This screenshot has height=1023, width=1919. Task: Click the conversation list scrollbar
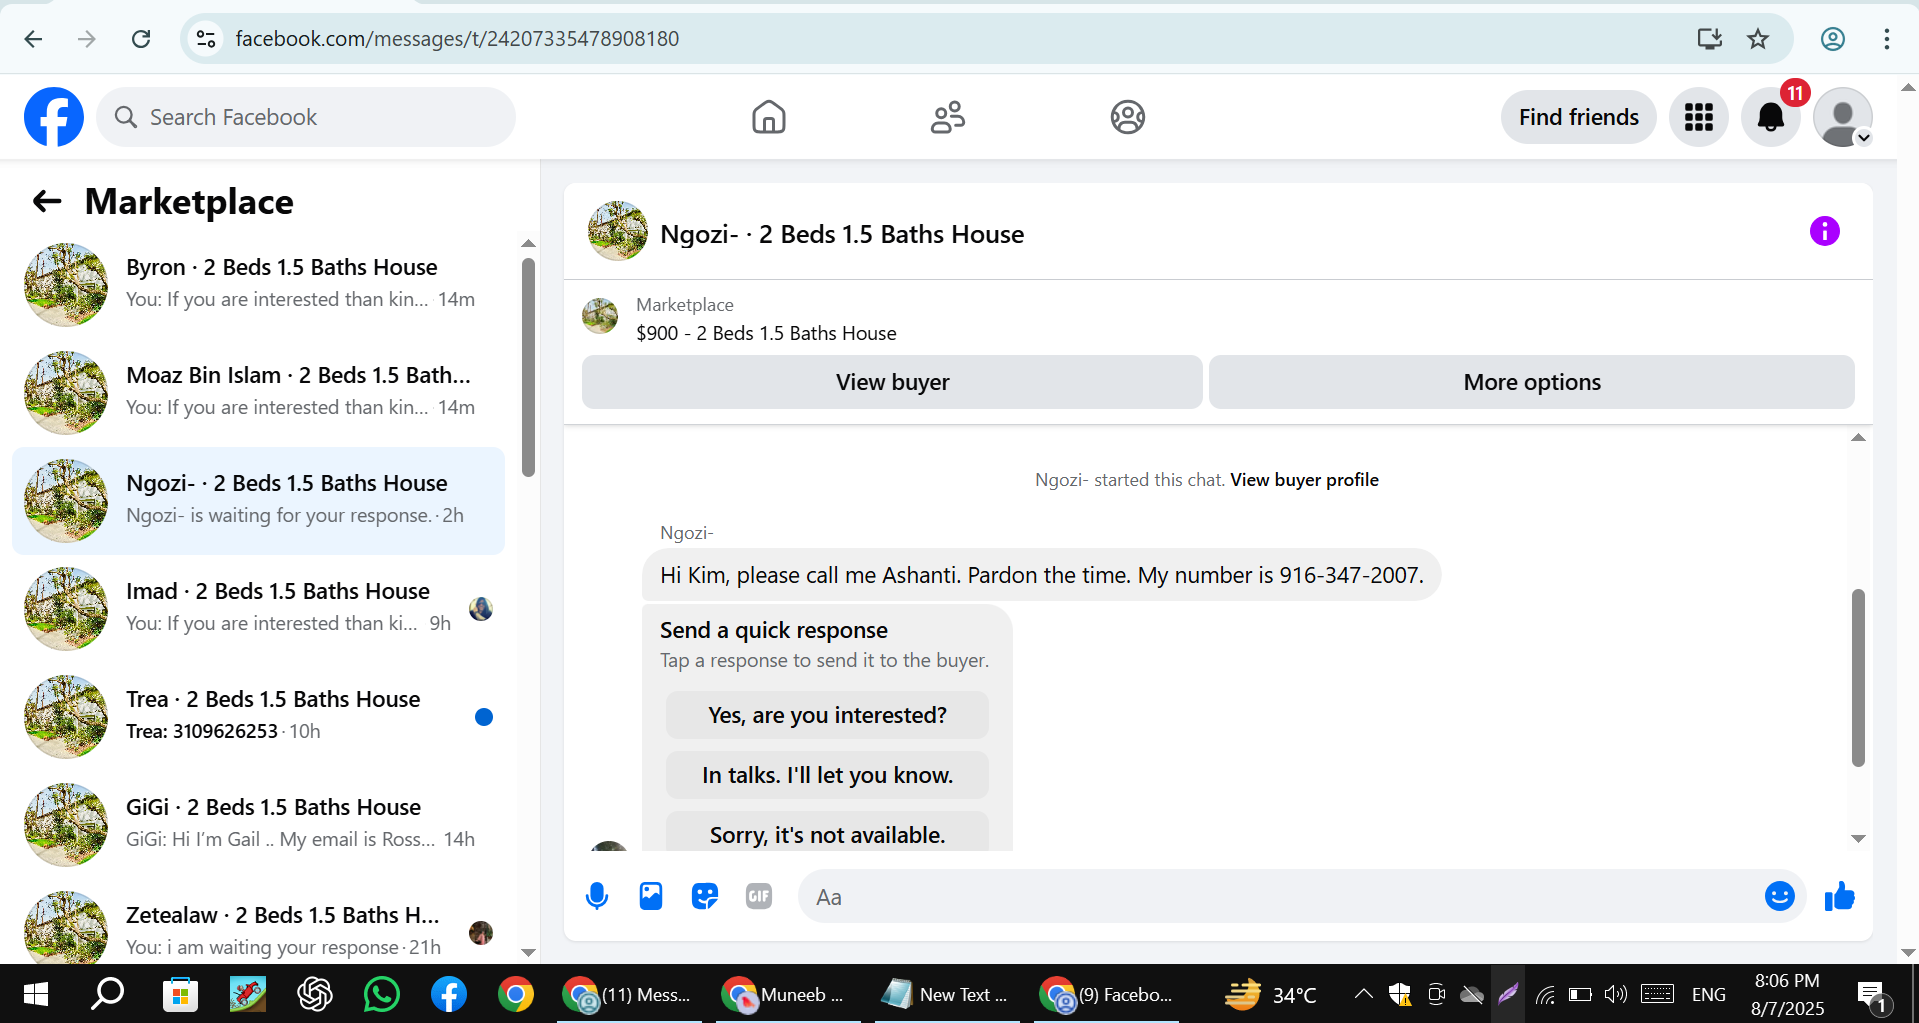pyautogui.click(x=528, y=368)
